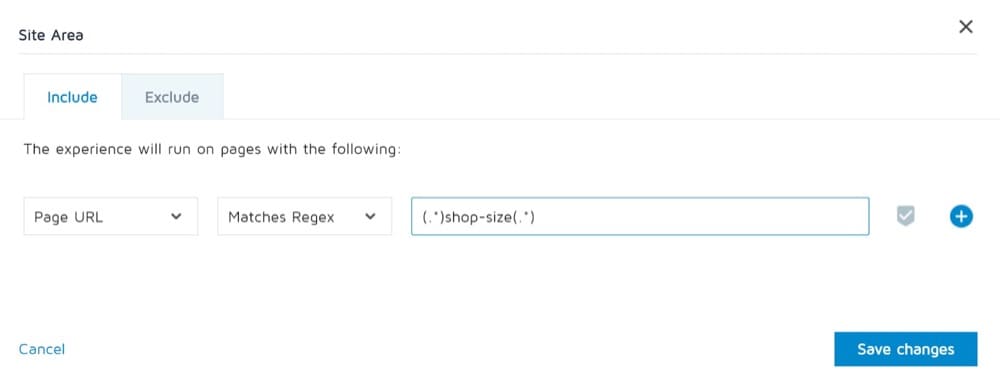The height and width of the screenshot is (386, 1000).
Task: Open the Page URL dropdown
Action: tap(111, 216)
